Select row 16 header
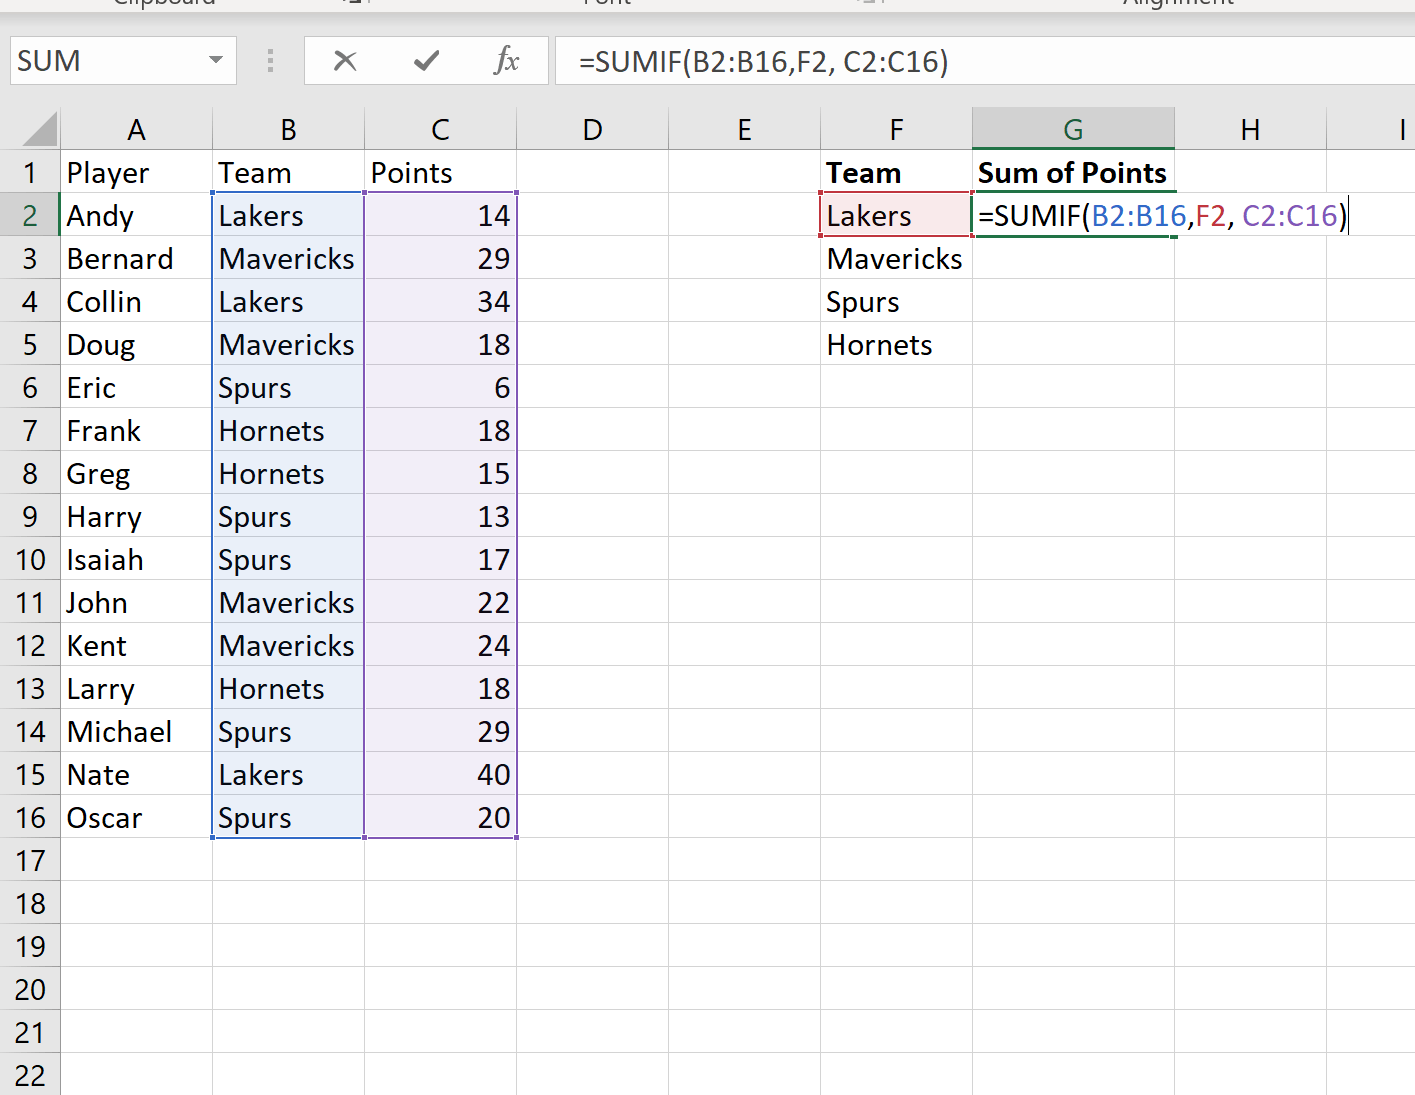The image size is (1415, 1095). pos(30,817)
